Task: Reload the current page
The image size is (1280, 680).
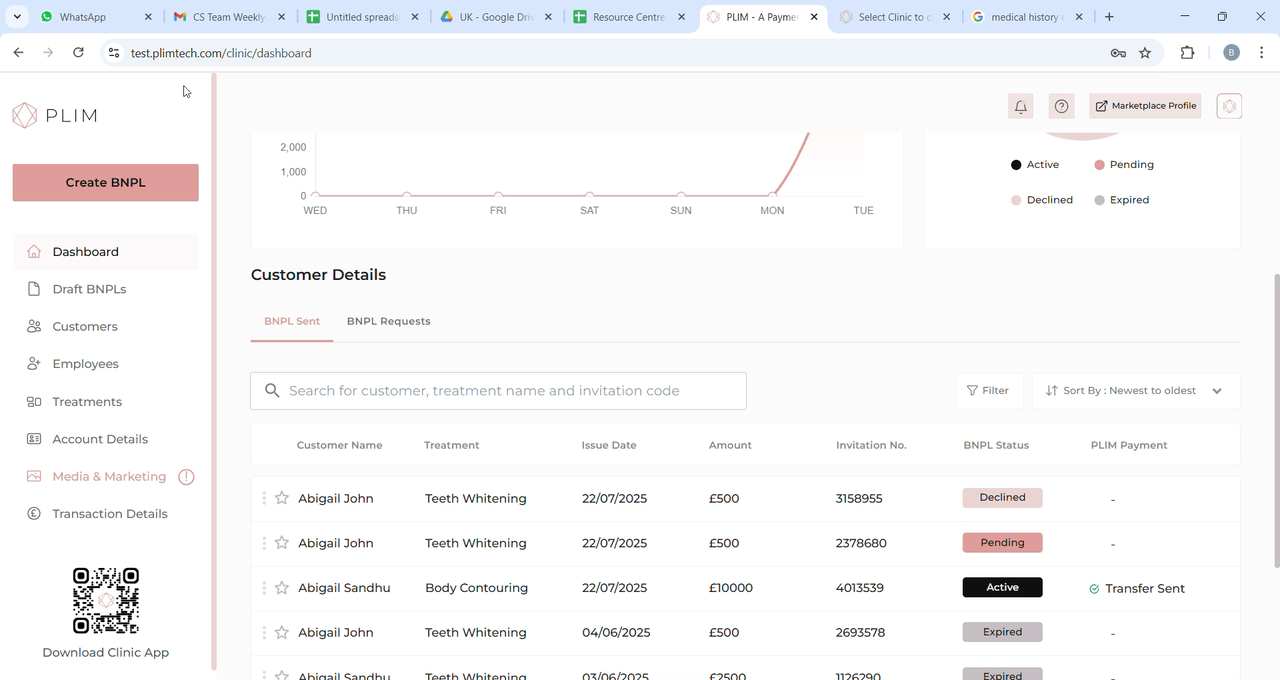Action: (78, 53)
